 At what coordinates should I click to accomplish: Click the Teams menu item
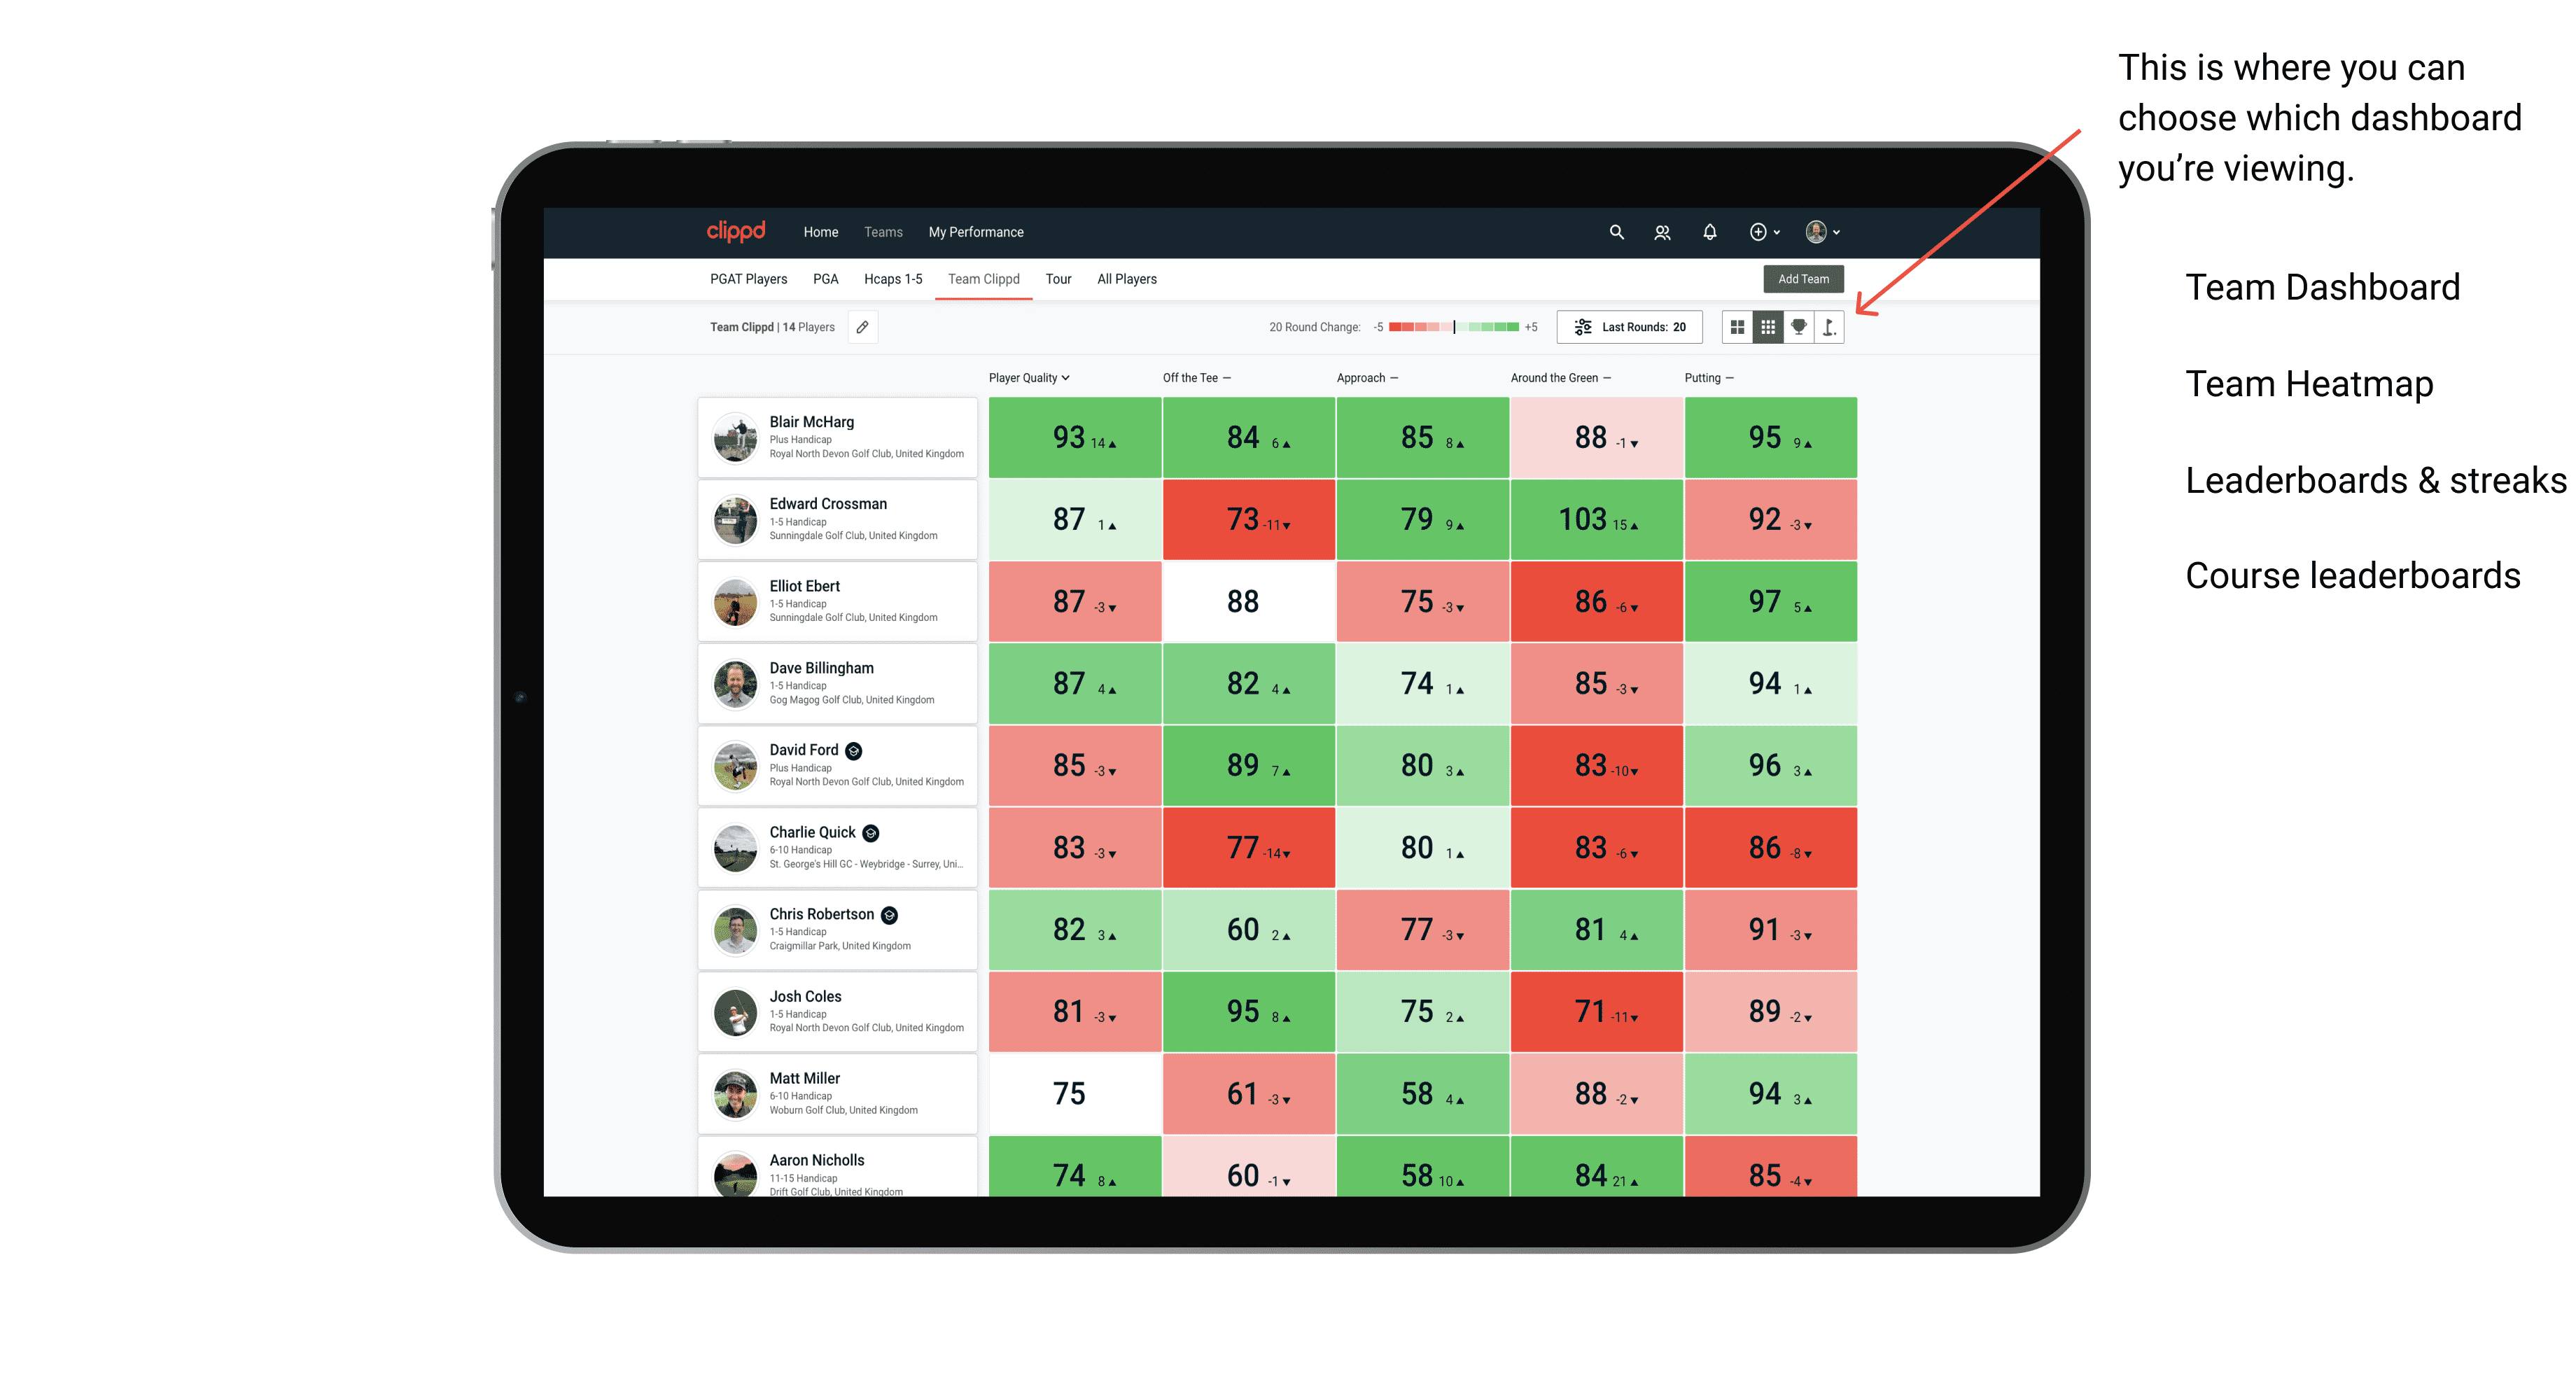click(x=882, y=232)
